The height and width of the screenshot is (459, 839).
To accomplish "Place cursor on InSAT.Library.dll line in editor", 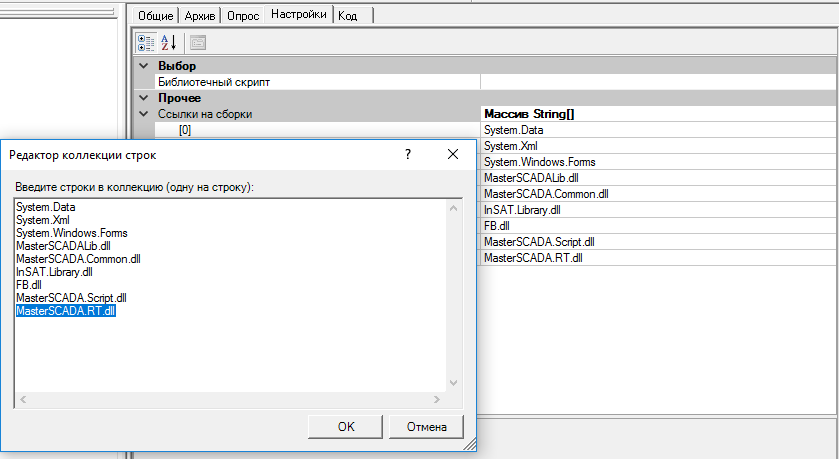I will click(54, 272).
